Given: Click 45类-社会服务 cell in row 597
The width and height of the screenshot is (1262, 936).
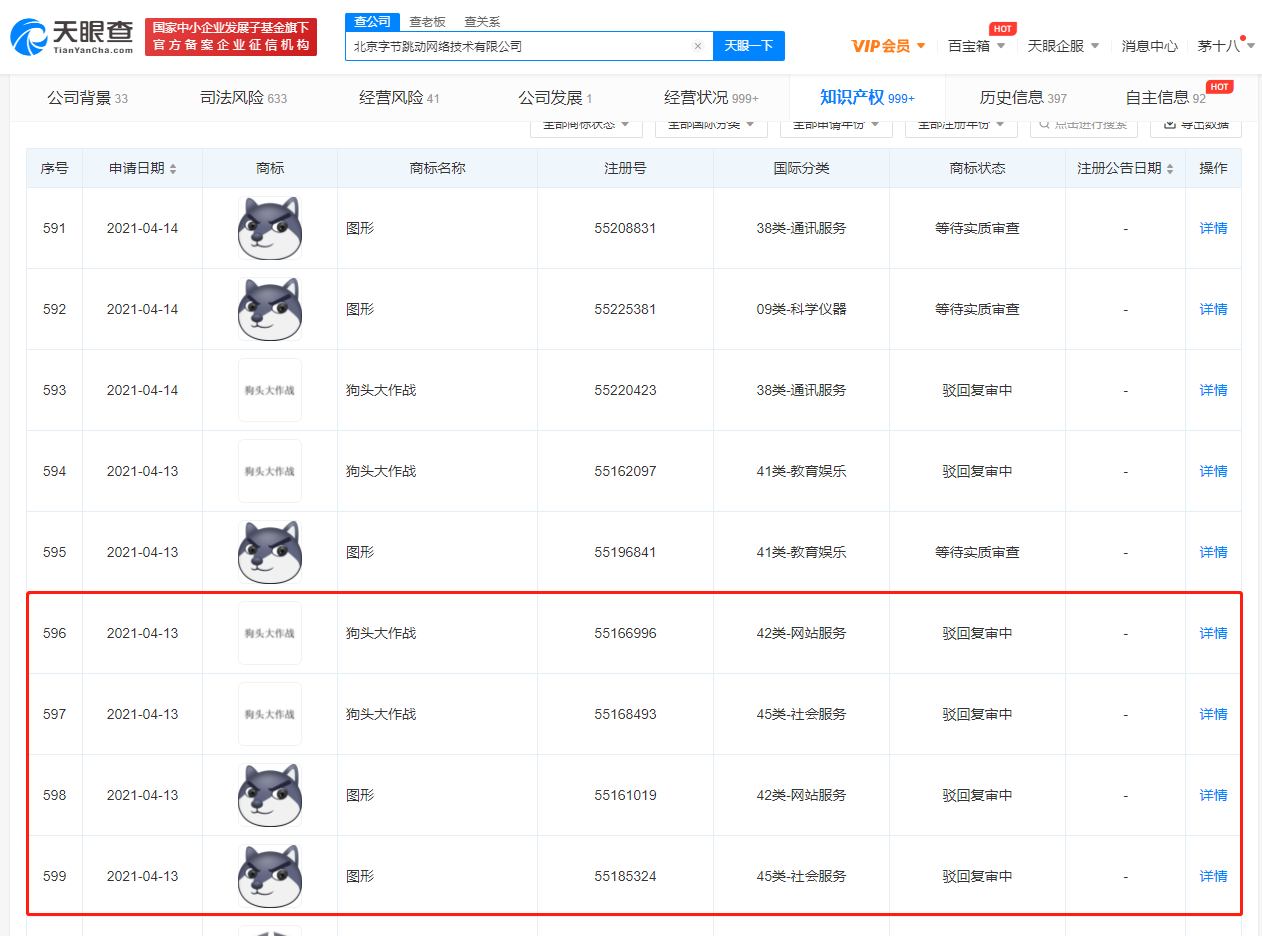Looking at the screenshot, I should [801, 714].
